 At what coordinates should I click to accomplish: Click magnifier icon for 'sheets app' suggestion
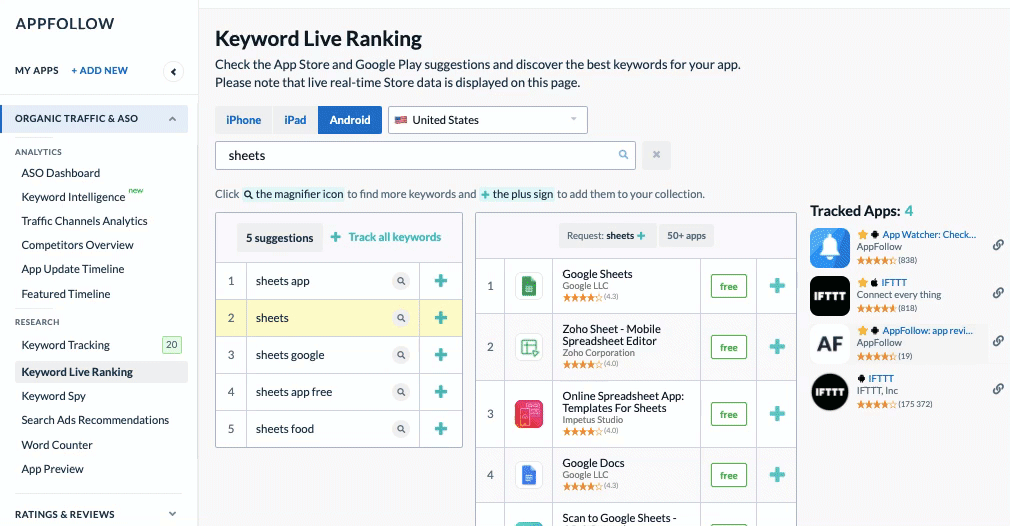pos(401,281)
